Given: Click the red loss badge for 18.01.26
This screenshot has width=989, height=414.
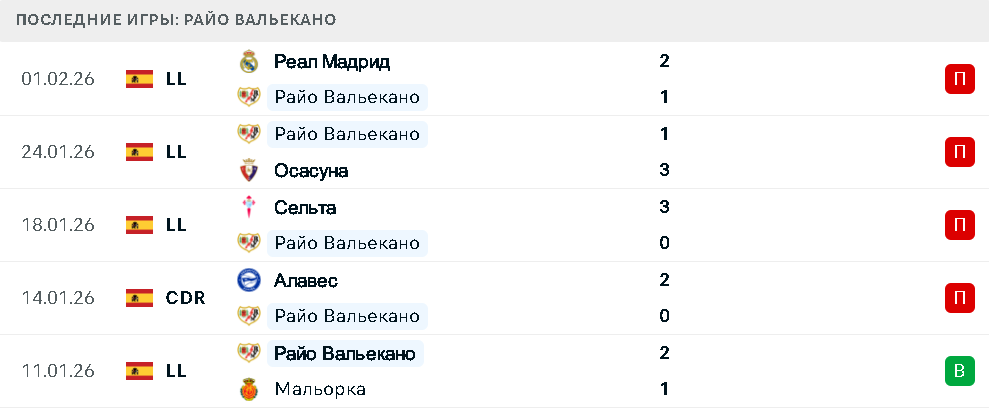Looking at the screenshot, I should [x=959, y=225].
